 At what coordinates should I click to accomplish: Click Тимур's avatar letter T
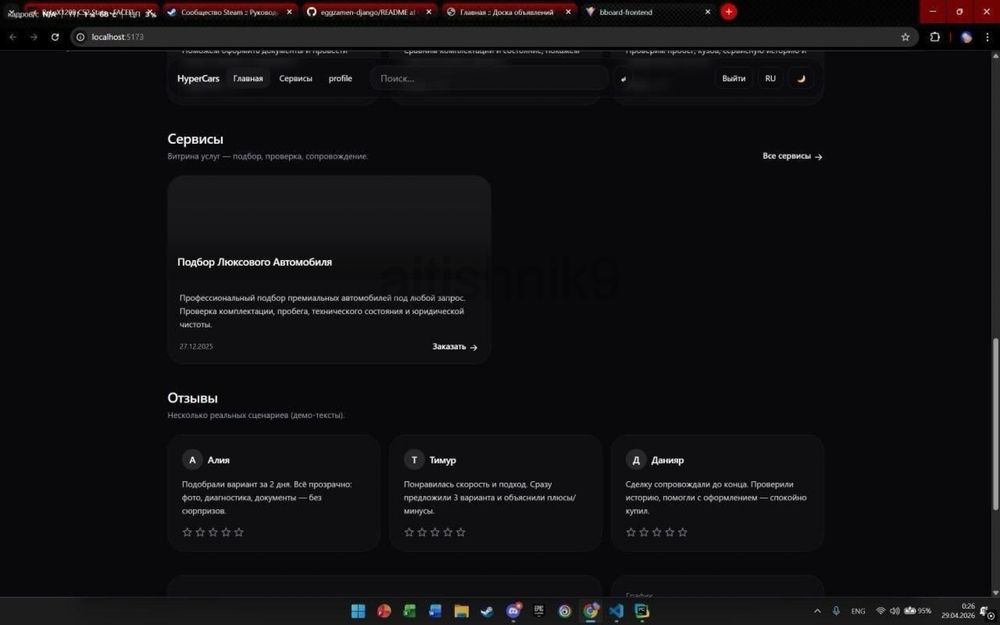pos(414,460)
